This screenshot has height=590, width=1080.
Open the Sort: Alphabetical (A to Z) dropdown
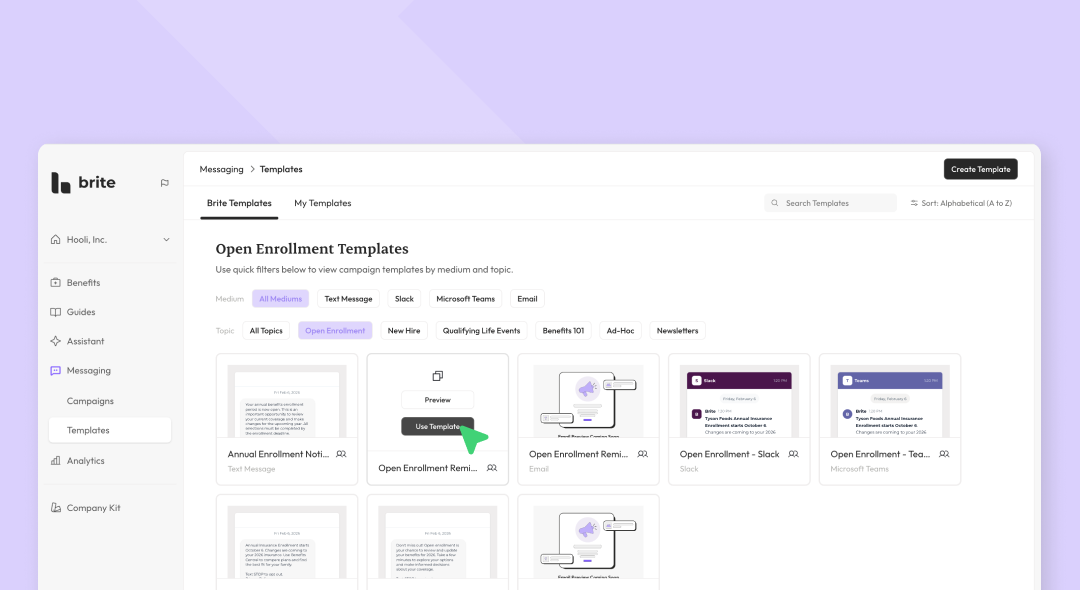960,203
